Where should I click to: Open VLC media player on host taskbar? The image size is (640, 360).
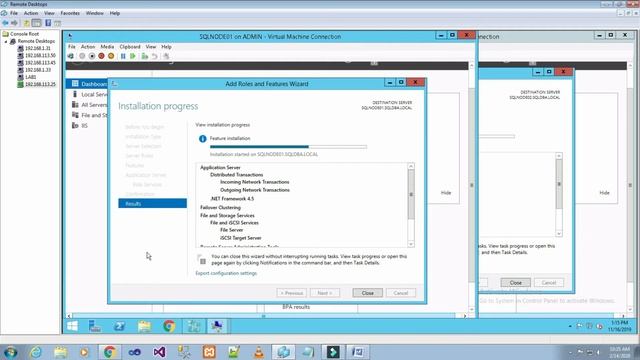click(258, 351)
